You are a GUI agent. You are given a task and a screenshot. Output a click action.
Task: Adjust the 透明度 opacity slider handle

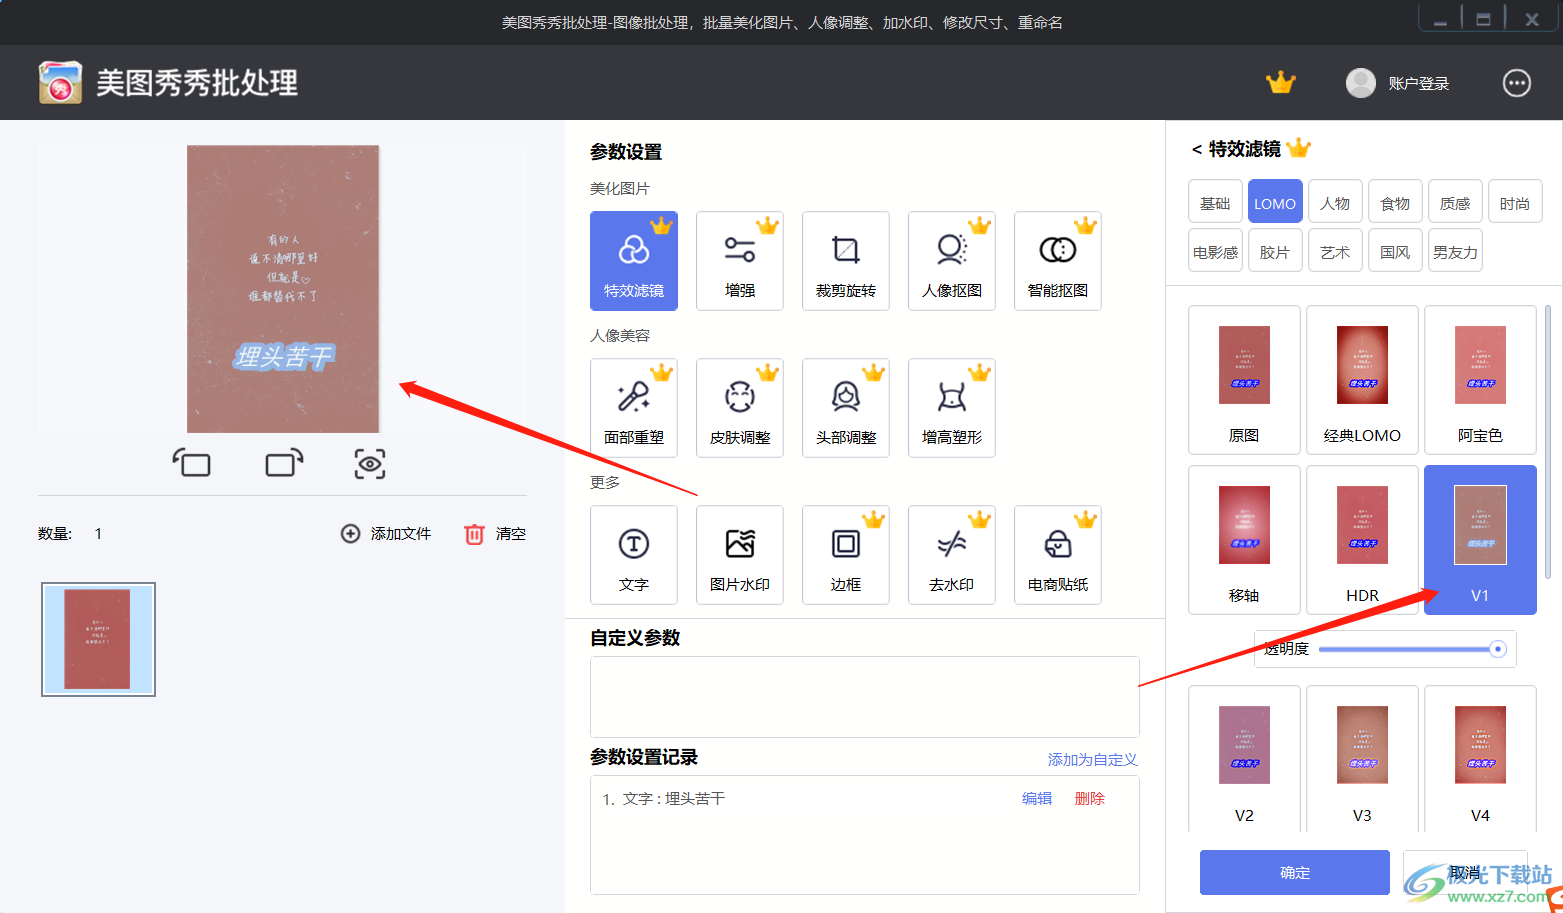click(x=1497, y=649)
